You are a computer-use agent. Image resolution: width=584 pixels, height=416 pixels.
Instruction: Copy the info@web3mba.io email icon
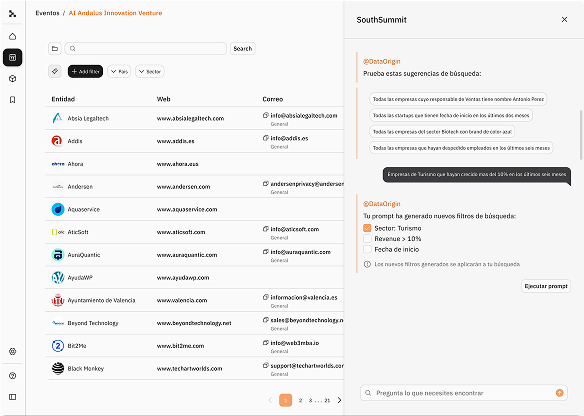click(x=266, y=343)
